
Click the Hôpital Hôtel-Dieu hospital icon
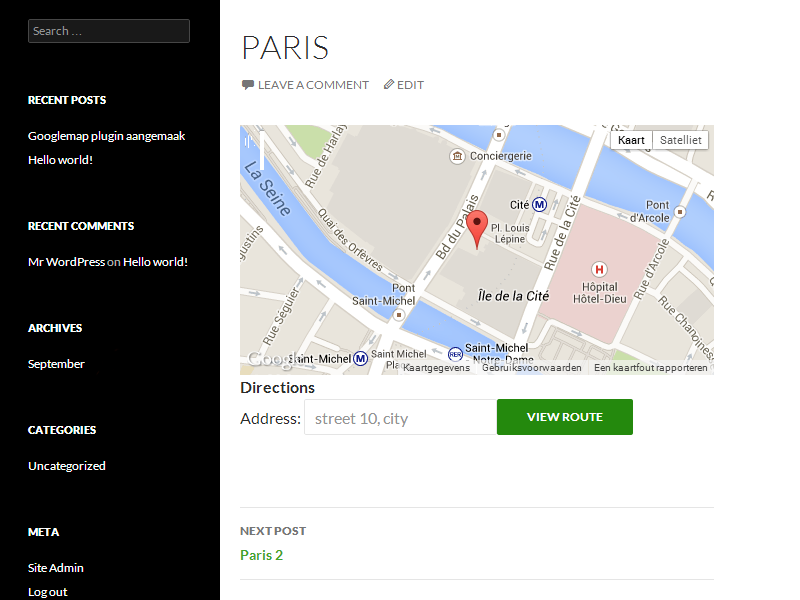tap(599, 269)
